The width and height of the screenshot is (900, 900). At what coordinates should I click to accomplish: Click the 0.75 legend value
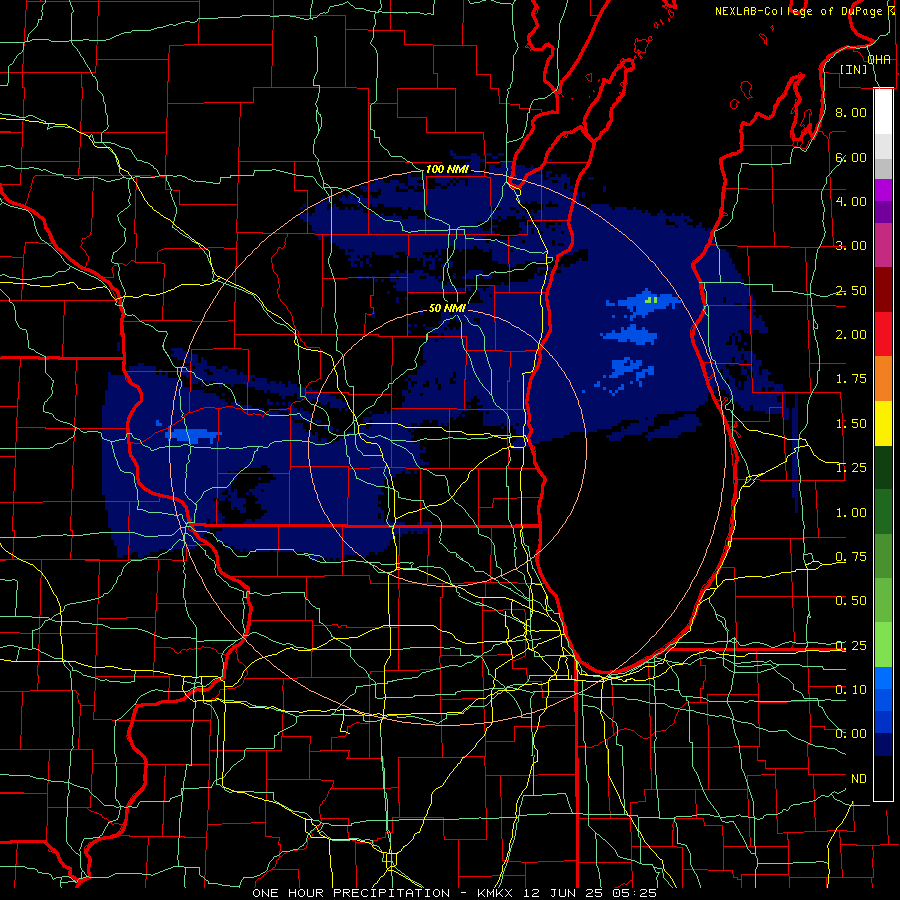[851, 557]
